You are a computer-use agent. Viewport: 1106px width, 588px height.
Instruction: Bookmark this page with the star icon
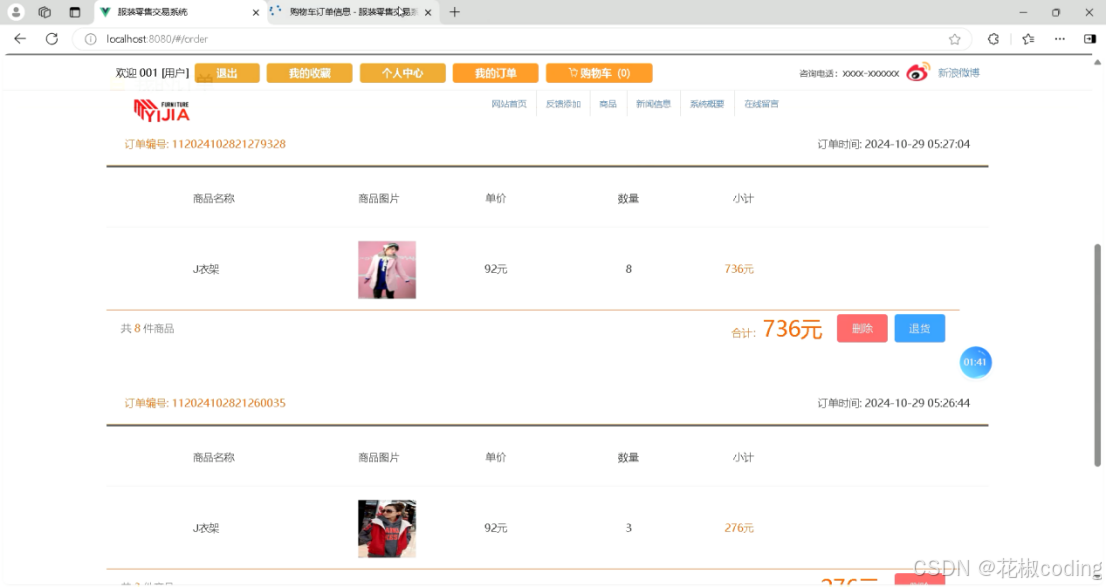pyautogui.click(x=954, y=39)
